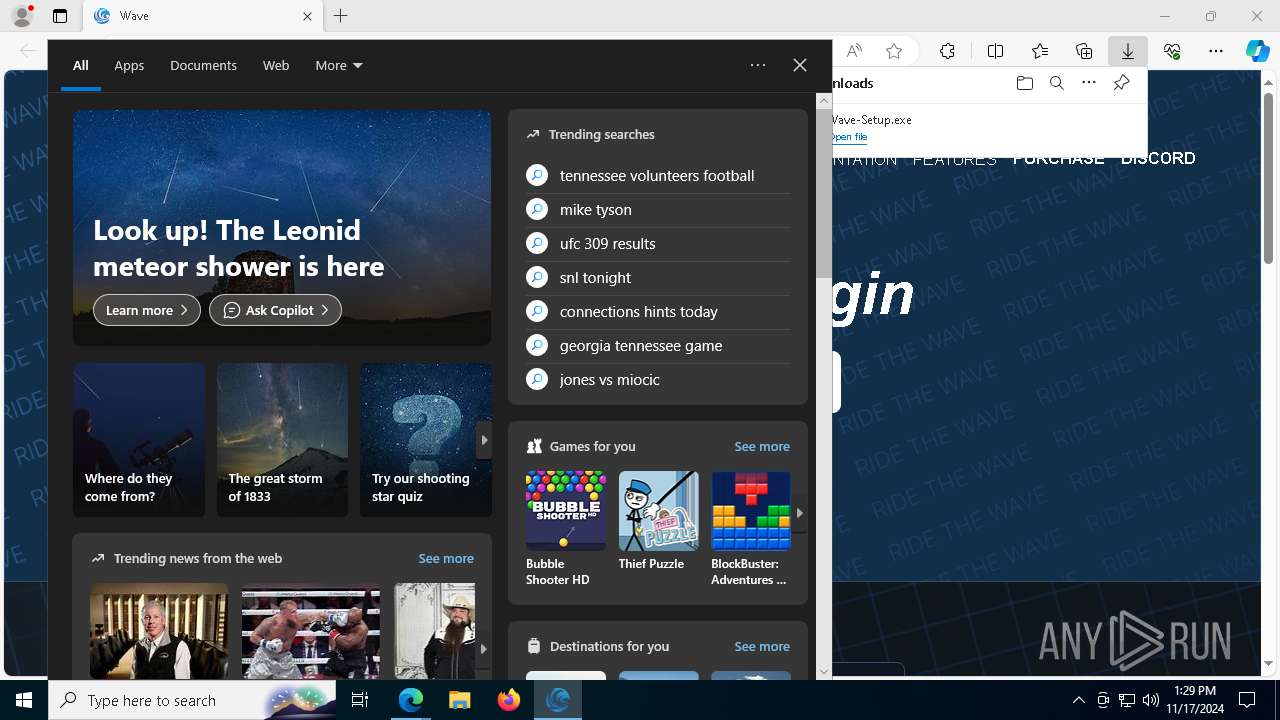Viewport: 1280px width, 720px height.
Task: Click the taskbar search input field
Action: pos(192,700)
